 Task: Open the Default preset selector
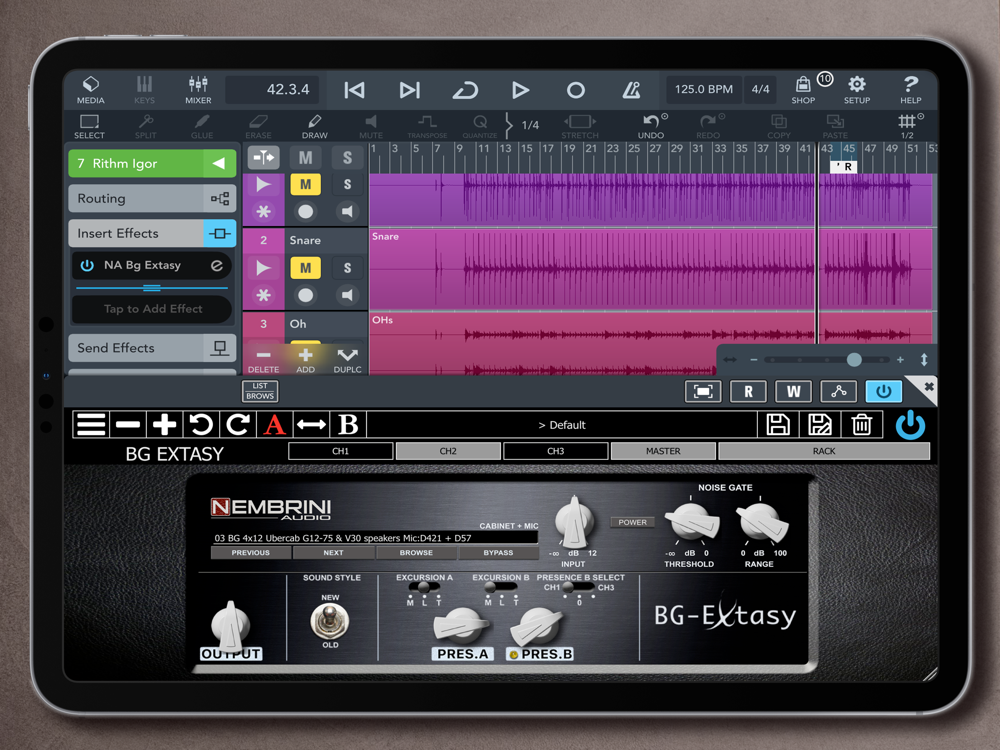click(562, 425)
